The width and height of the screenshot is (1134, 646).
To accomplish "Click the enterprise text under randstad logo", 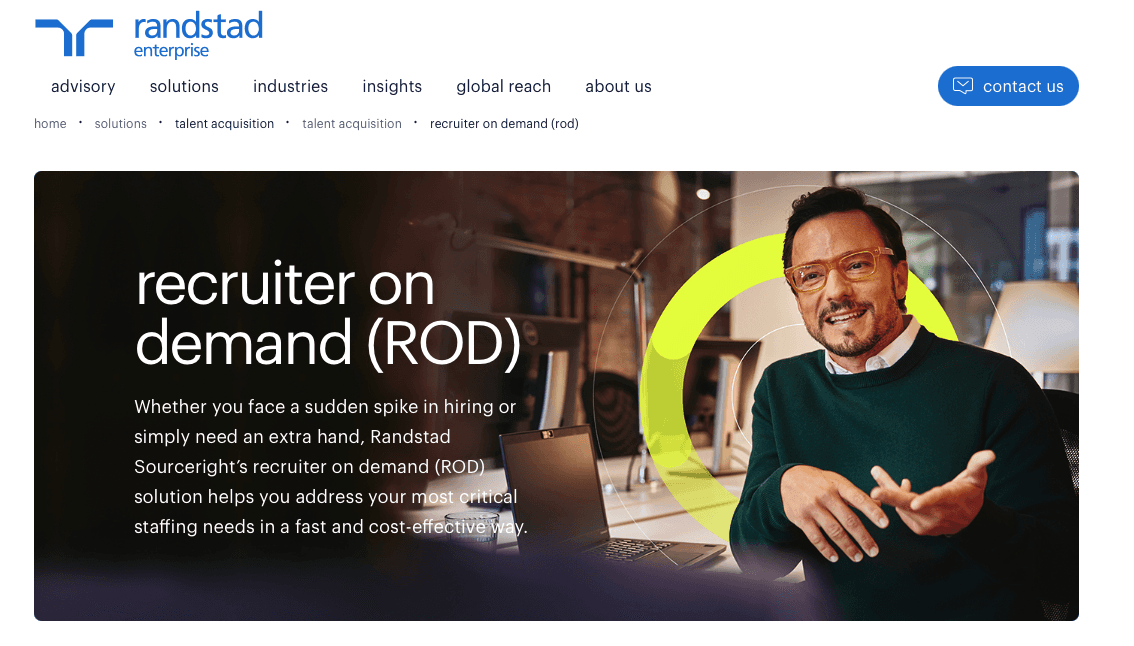I will tap(171, 51).
